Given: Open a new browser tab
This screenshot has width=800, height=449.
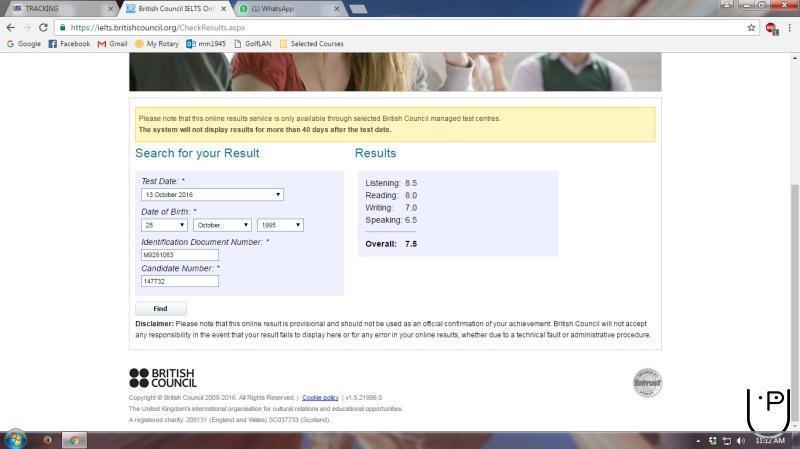Looking at the screenshot, I should 358,9.
